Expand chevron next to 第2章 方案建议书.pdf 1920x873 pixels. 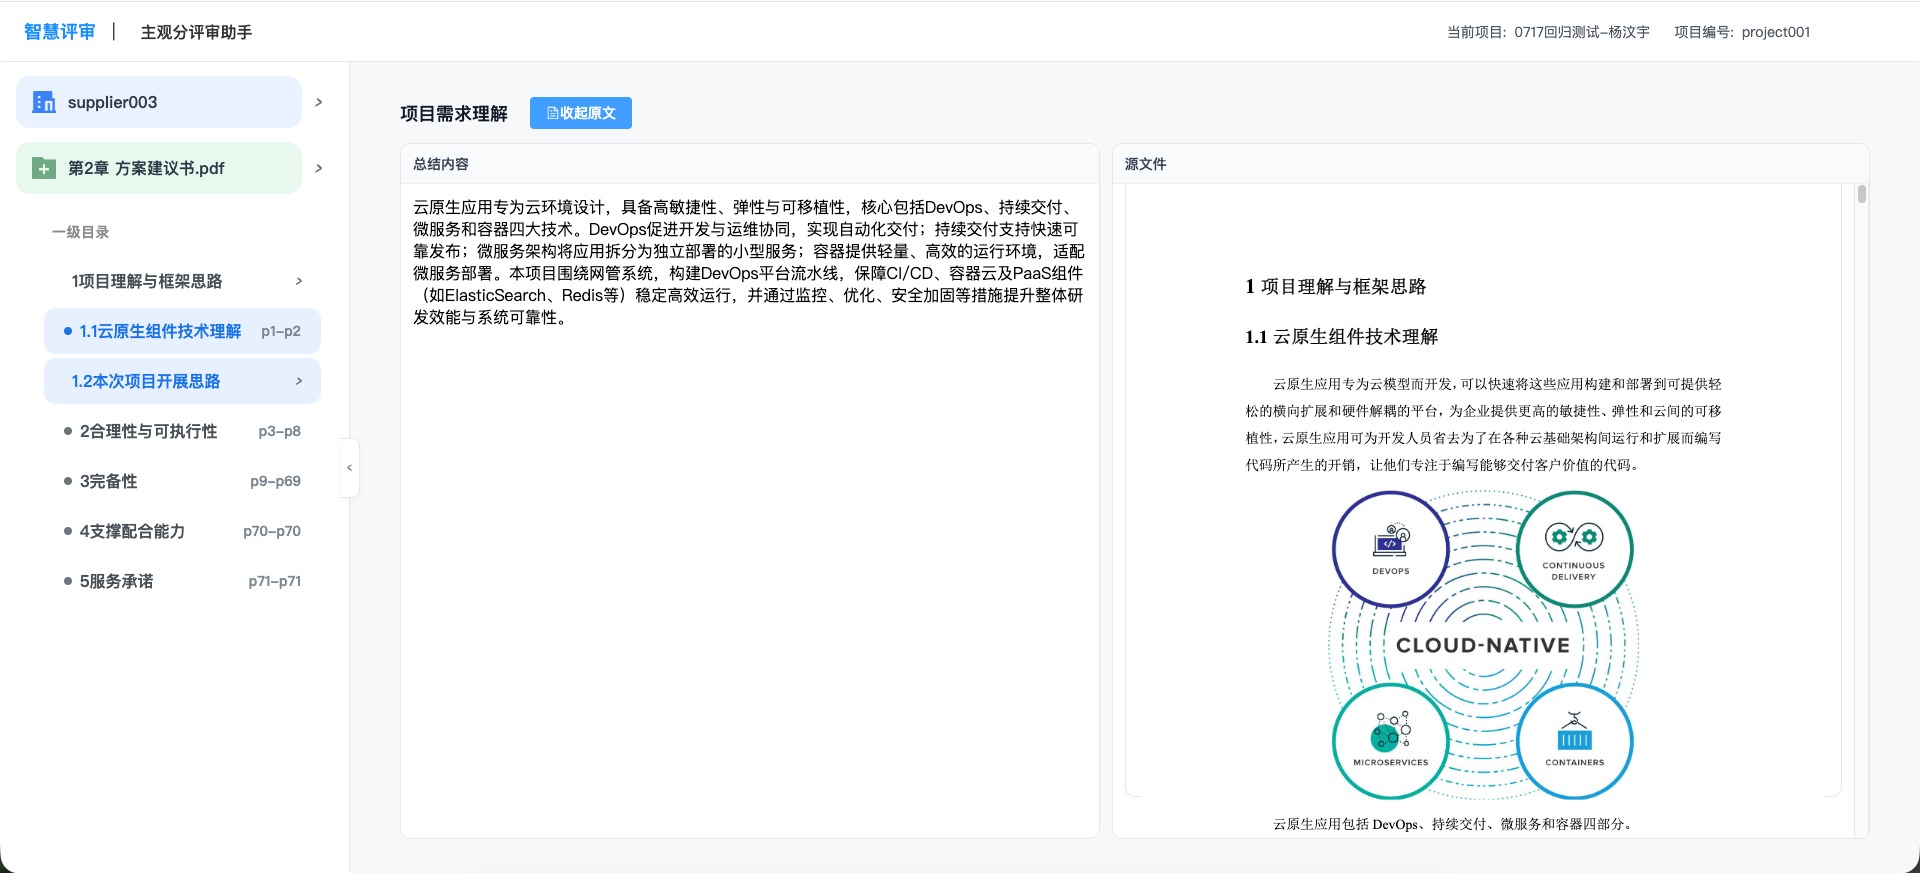[319, 168]
